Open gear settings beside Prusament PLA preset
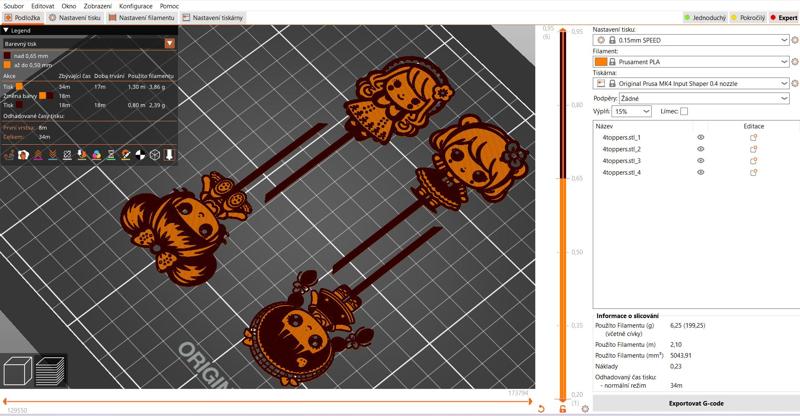The height and width of the screenshot is (416, 800). pos(795,62)
